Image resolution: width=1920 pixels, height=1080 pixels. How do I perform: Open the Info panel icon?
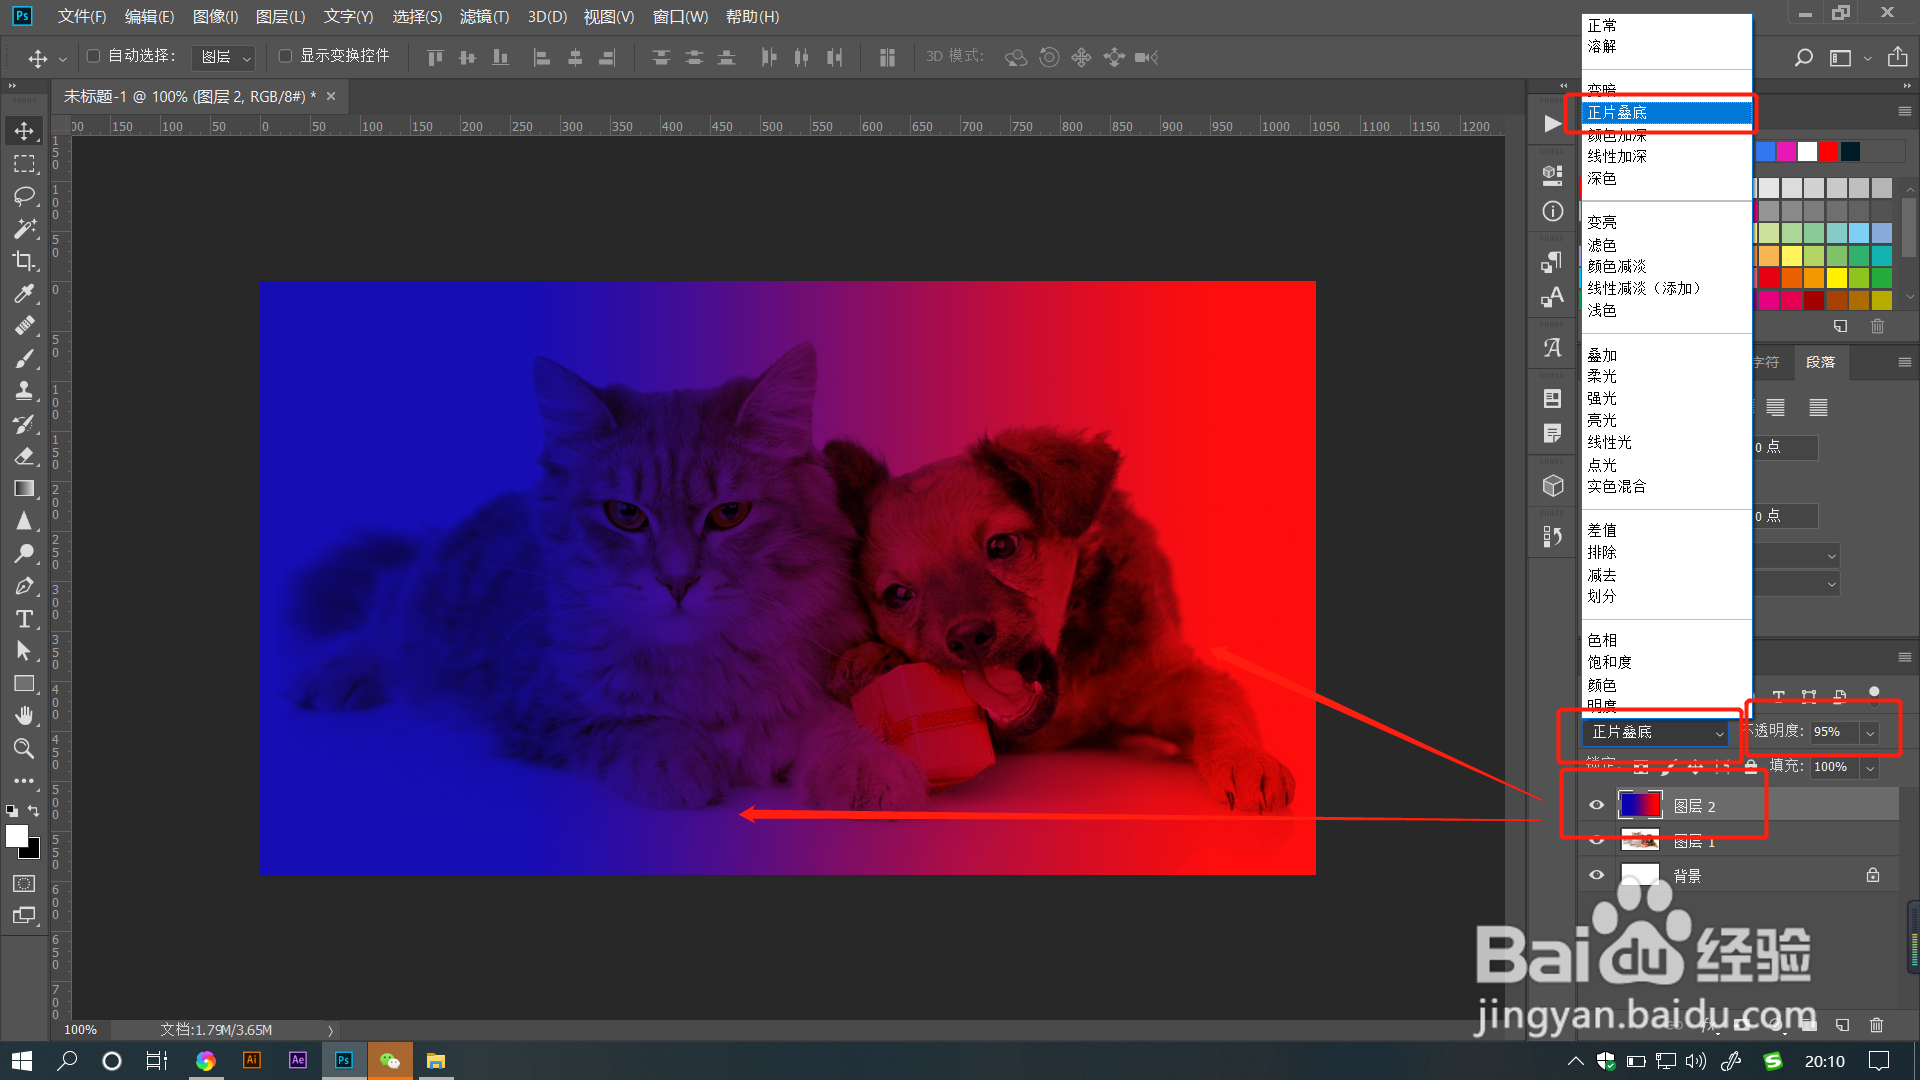click(1552, 211)
